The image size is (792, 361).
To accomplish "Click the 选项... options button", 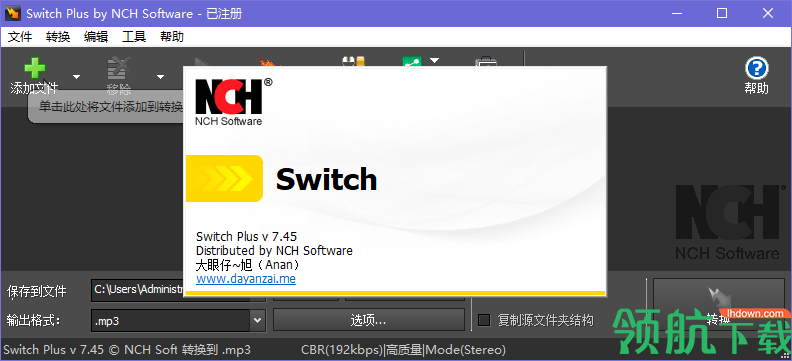I will [369, 320].
